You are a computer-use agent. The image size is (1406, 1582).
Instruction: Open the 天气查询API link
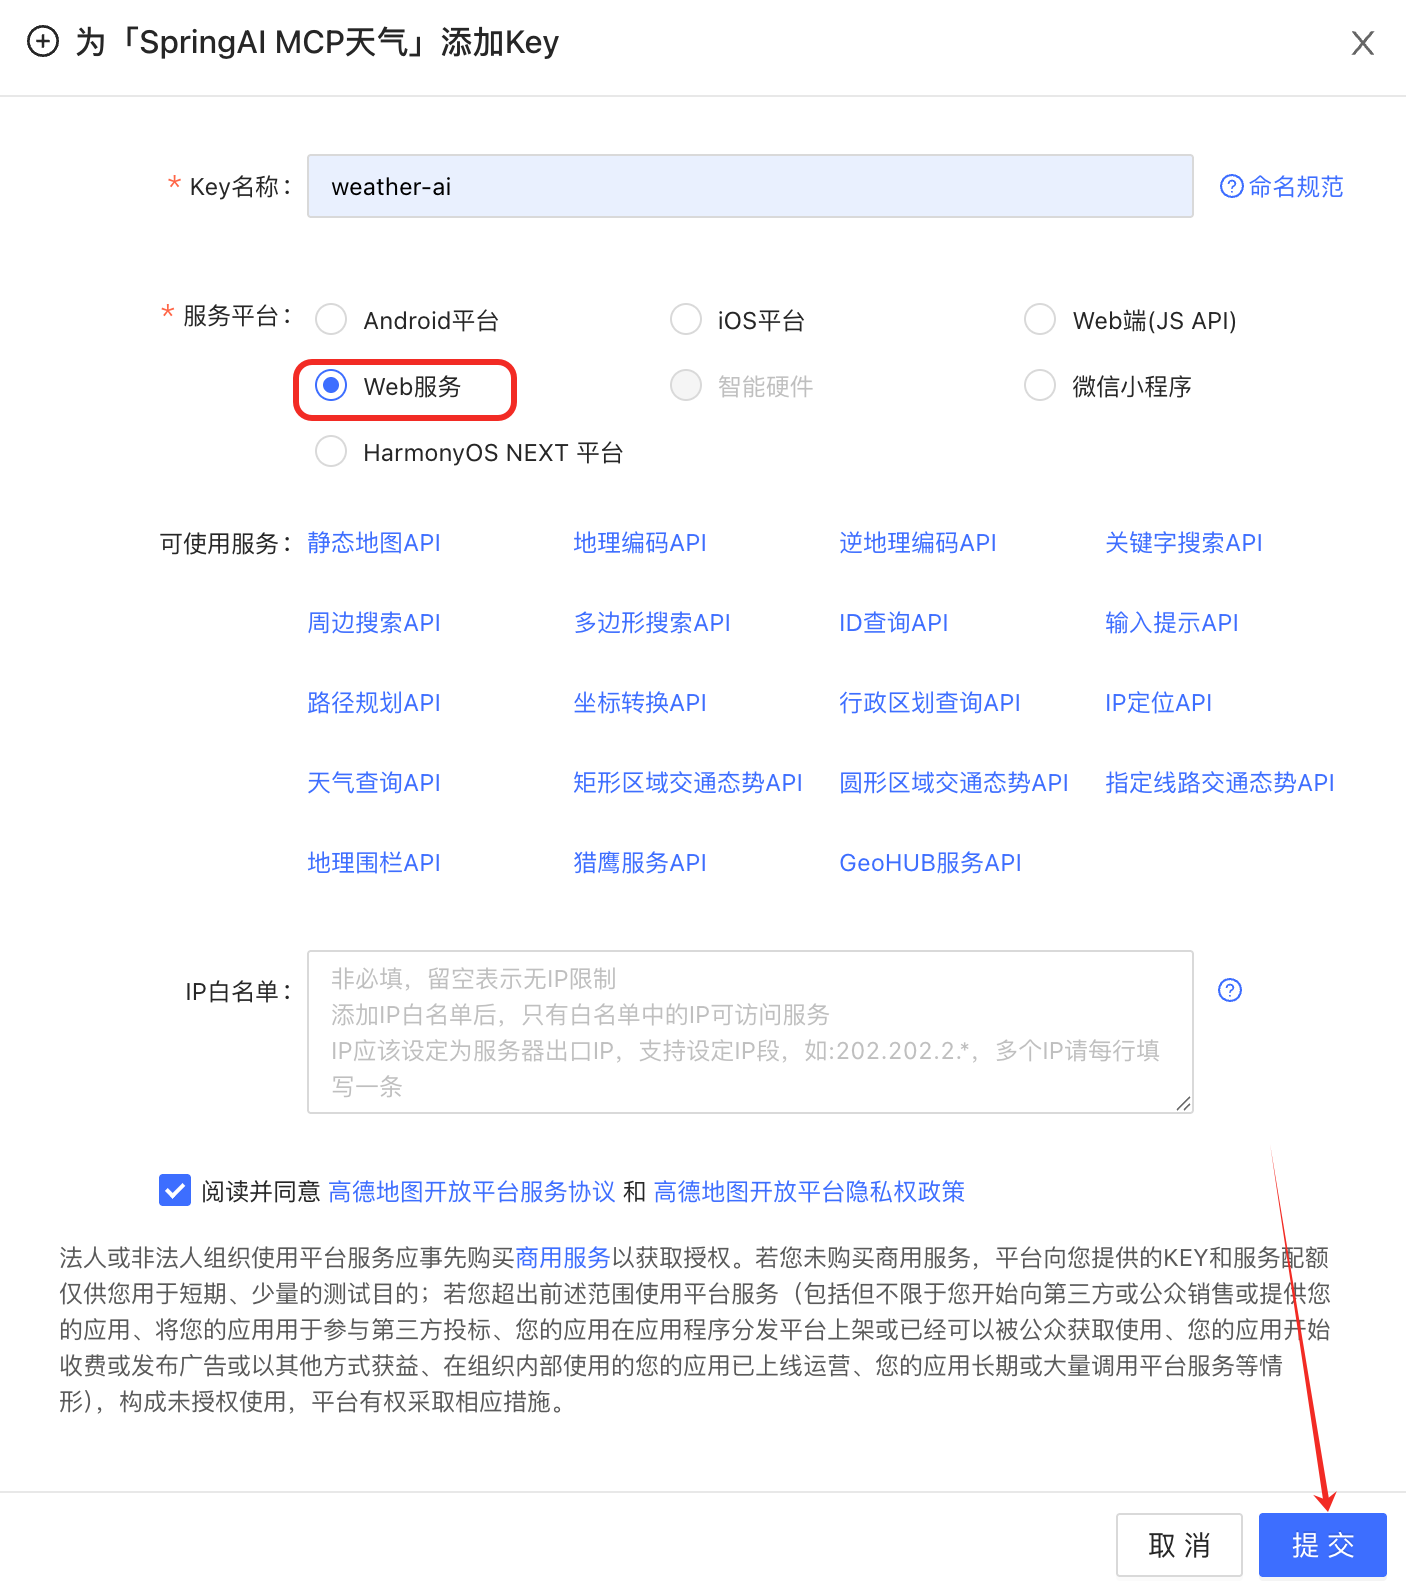click(x=374, y=783)
